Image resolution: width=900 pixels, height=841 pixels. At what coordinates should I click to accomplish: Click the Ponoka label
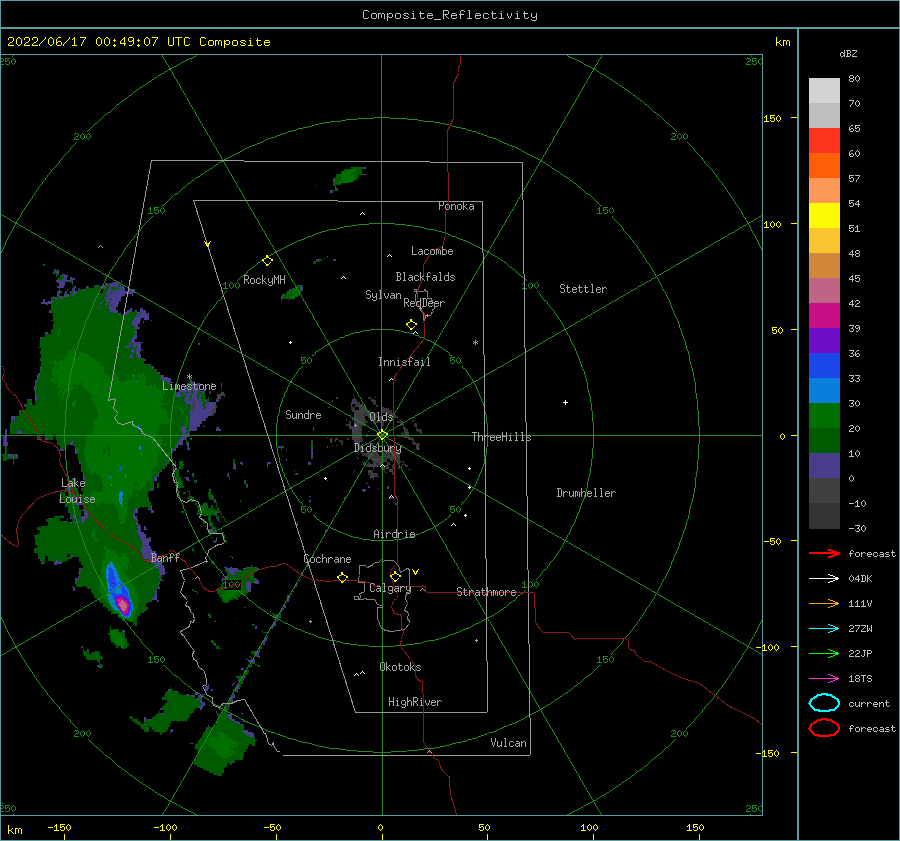click(x=456, y=206)
